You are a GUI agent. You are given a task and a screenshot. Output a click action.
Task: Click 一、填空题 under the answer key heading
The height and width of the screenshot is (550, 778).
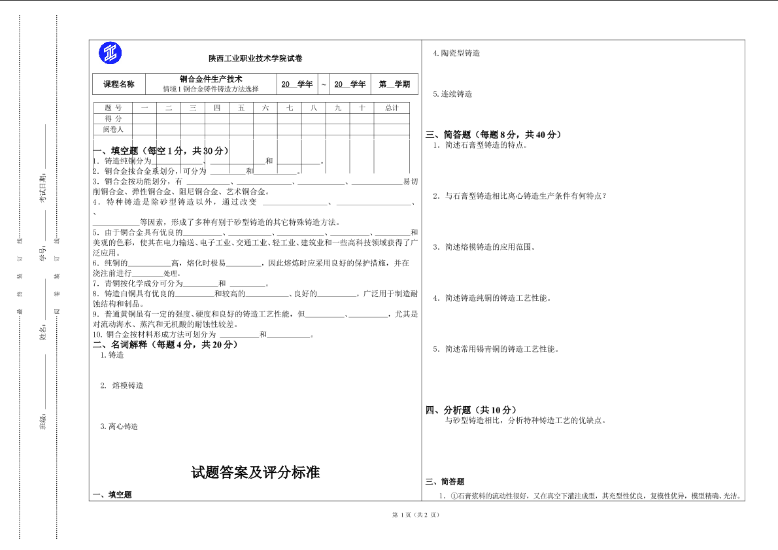pos(113,494)
